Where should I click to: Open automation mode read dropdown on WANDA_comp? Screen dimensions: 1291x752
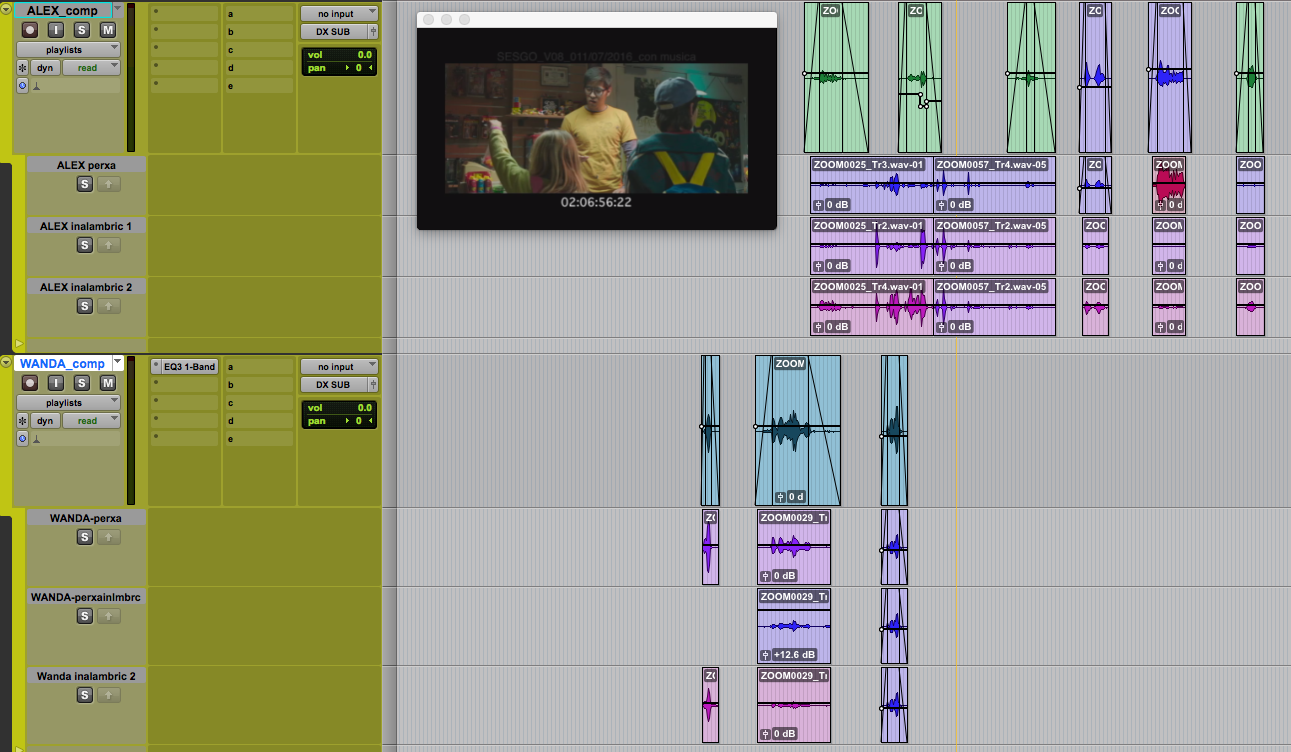[x=91, y=421]
